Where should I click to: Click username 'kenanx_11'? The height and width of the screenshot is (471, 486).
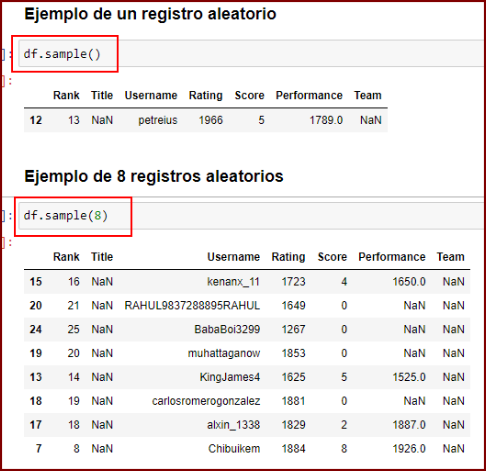[x=233, y=282]
